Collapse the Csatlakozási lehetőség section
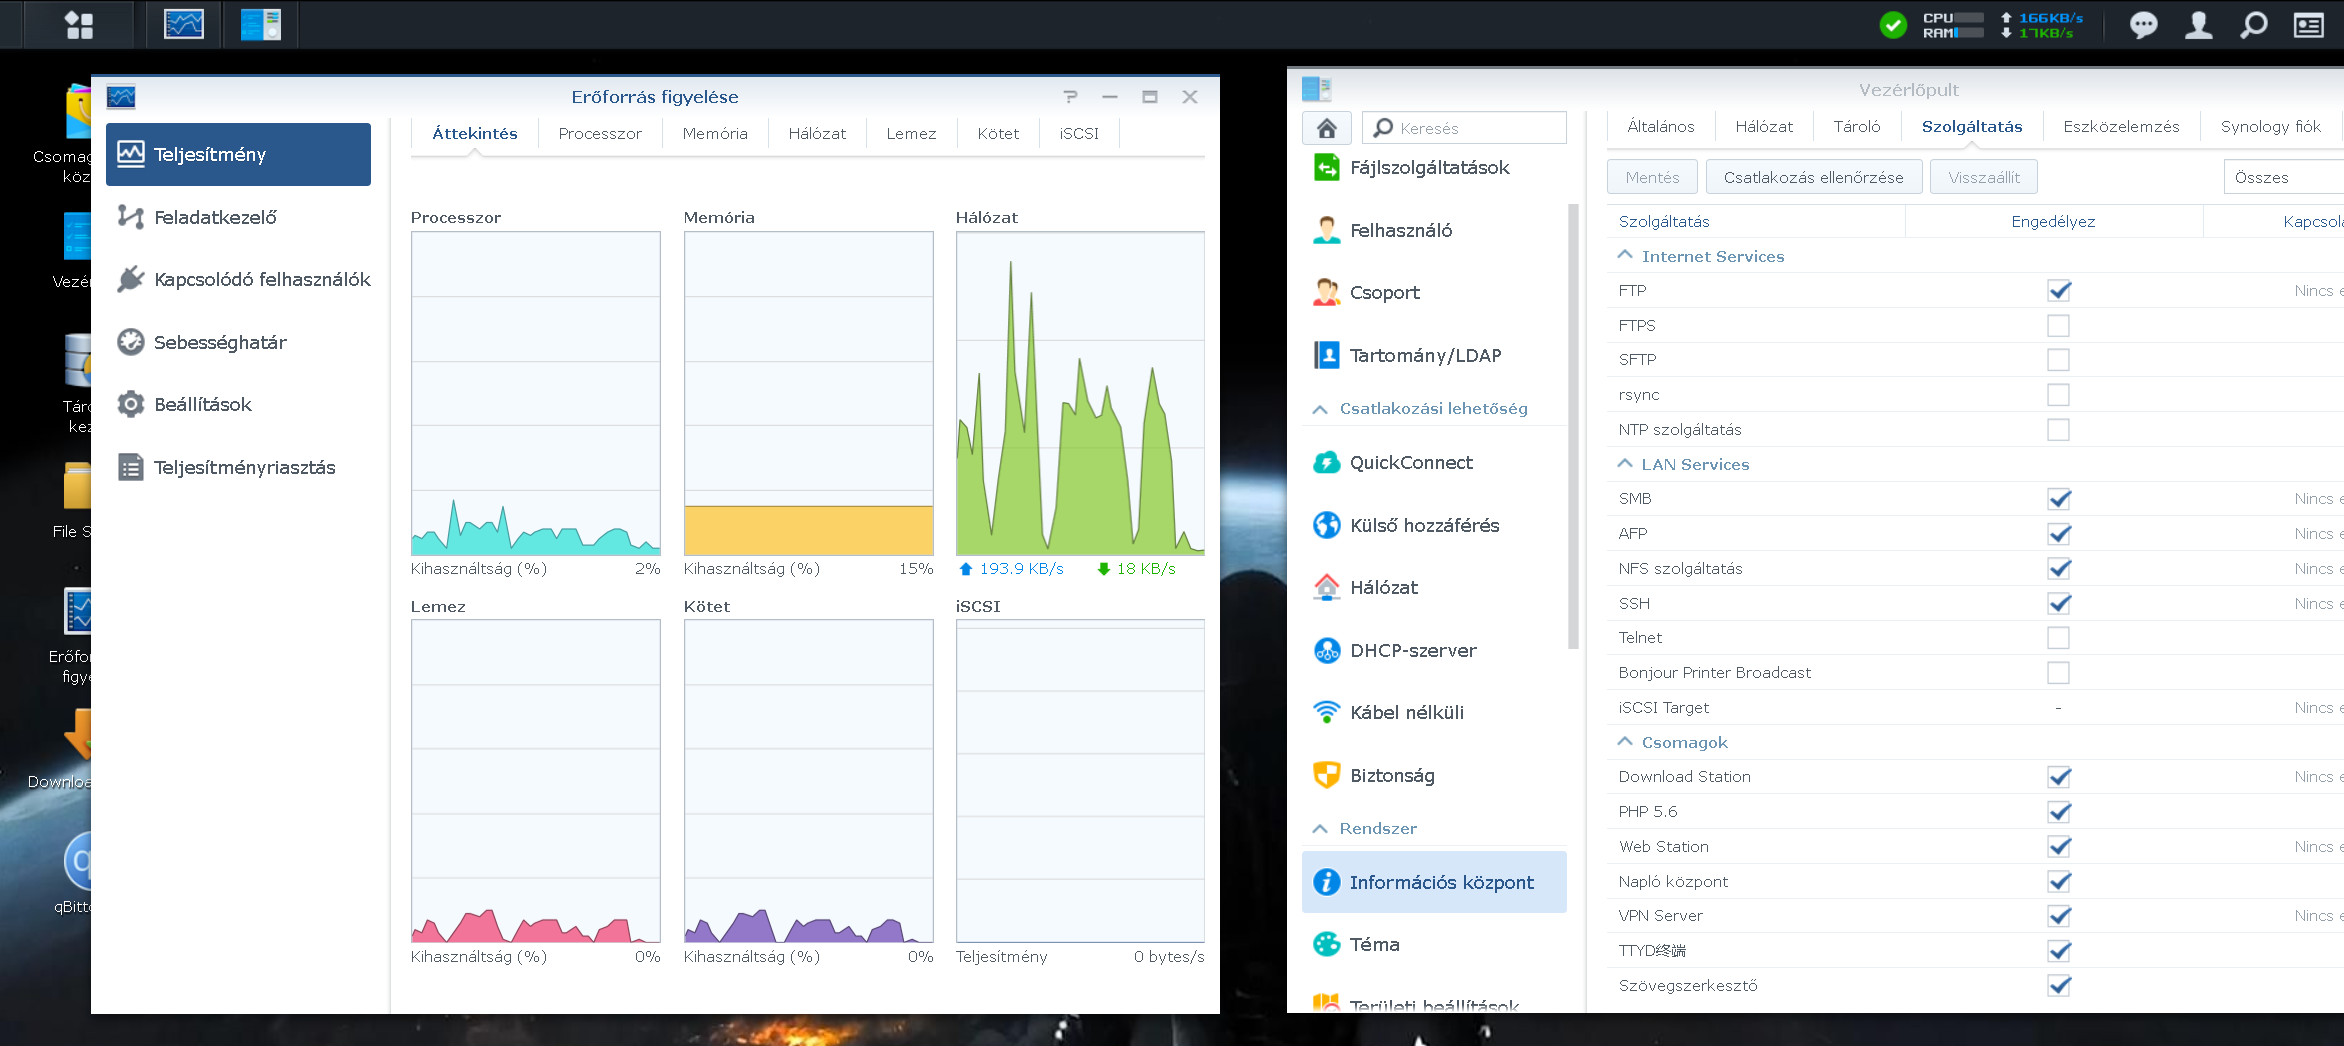The width and height of the screenshot is (2344, 1046). click(1320, 409)
